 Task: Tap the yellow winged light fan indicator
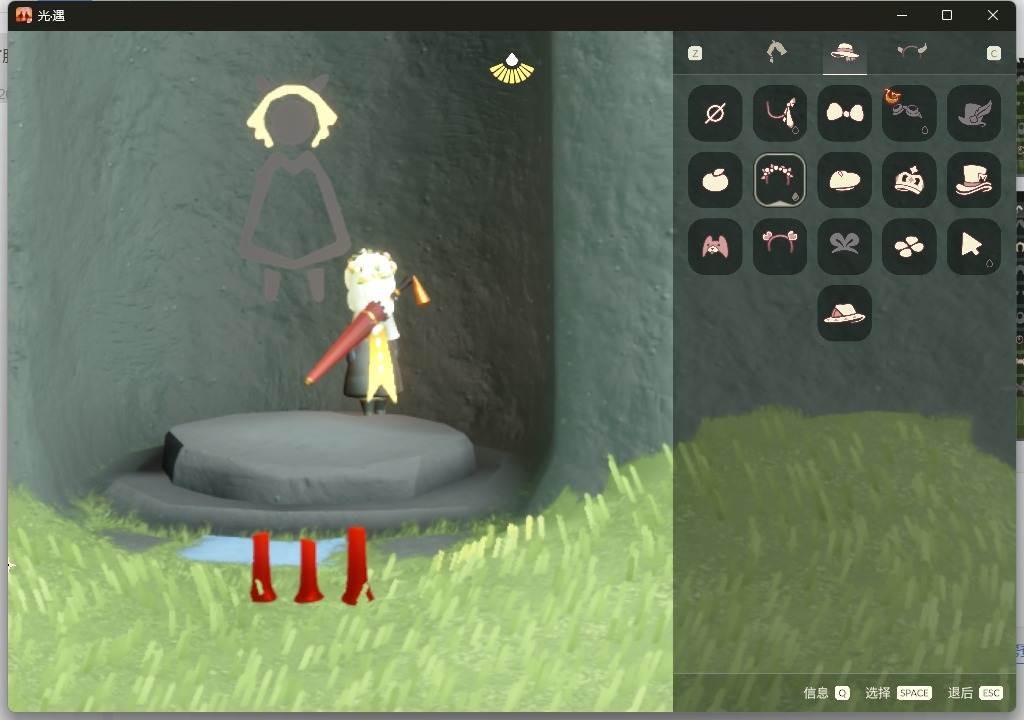tap(512, 69)
